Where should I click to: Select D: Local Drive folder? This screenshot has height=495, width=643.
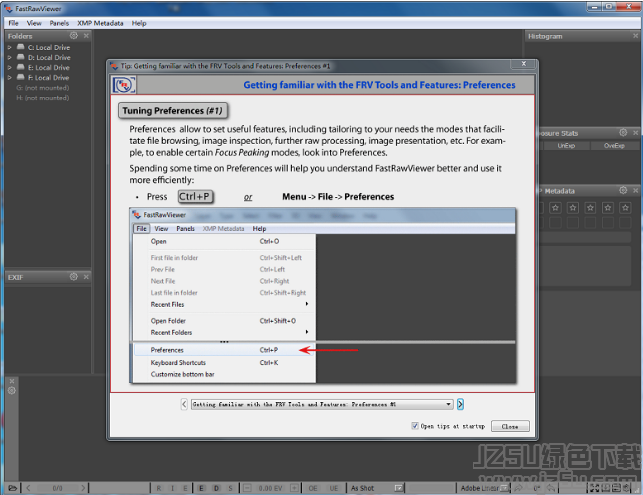pyautogui.click(x=49, y=57)
